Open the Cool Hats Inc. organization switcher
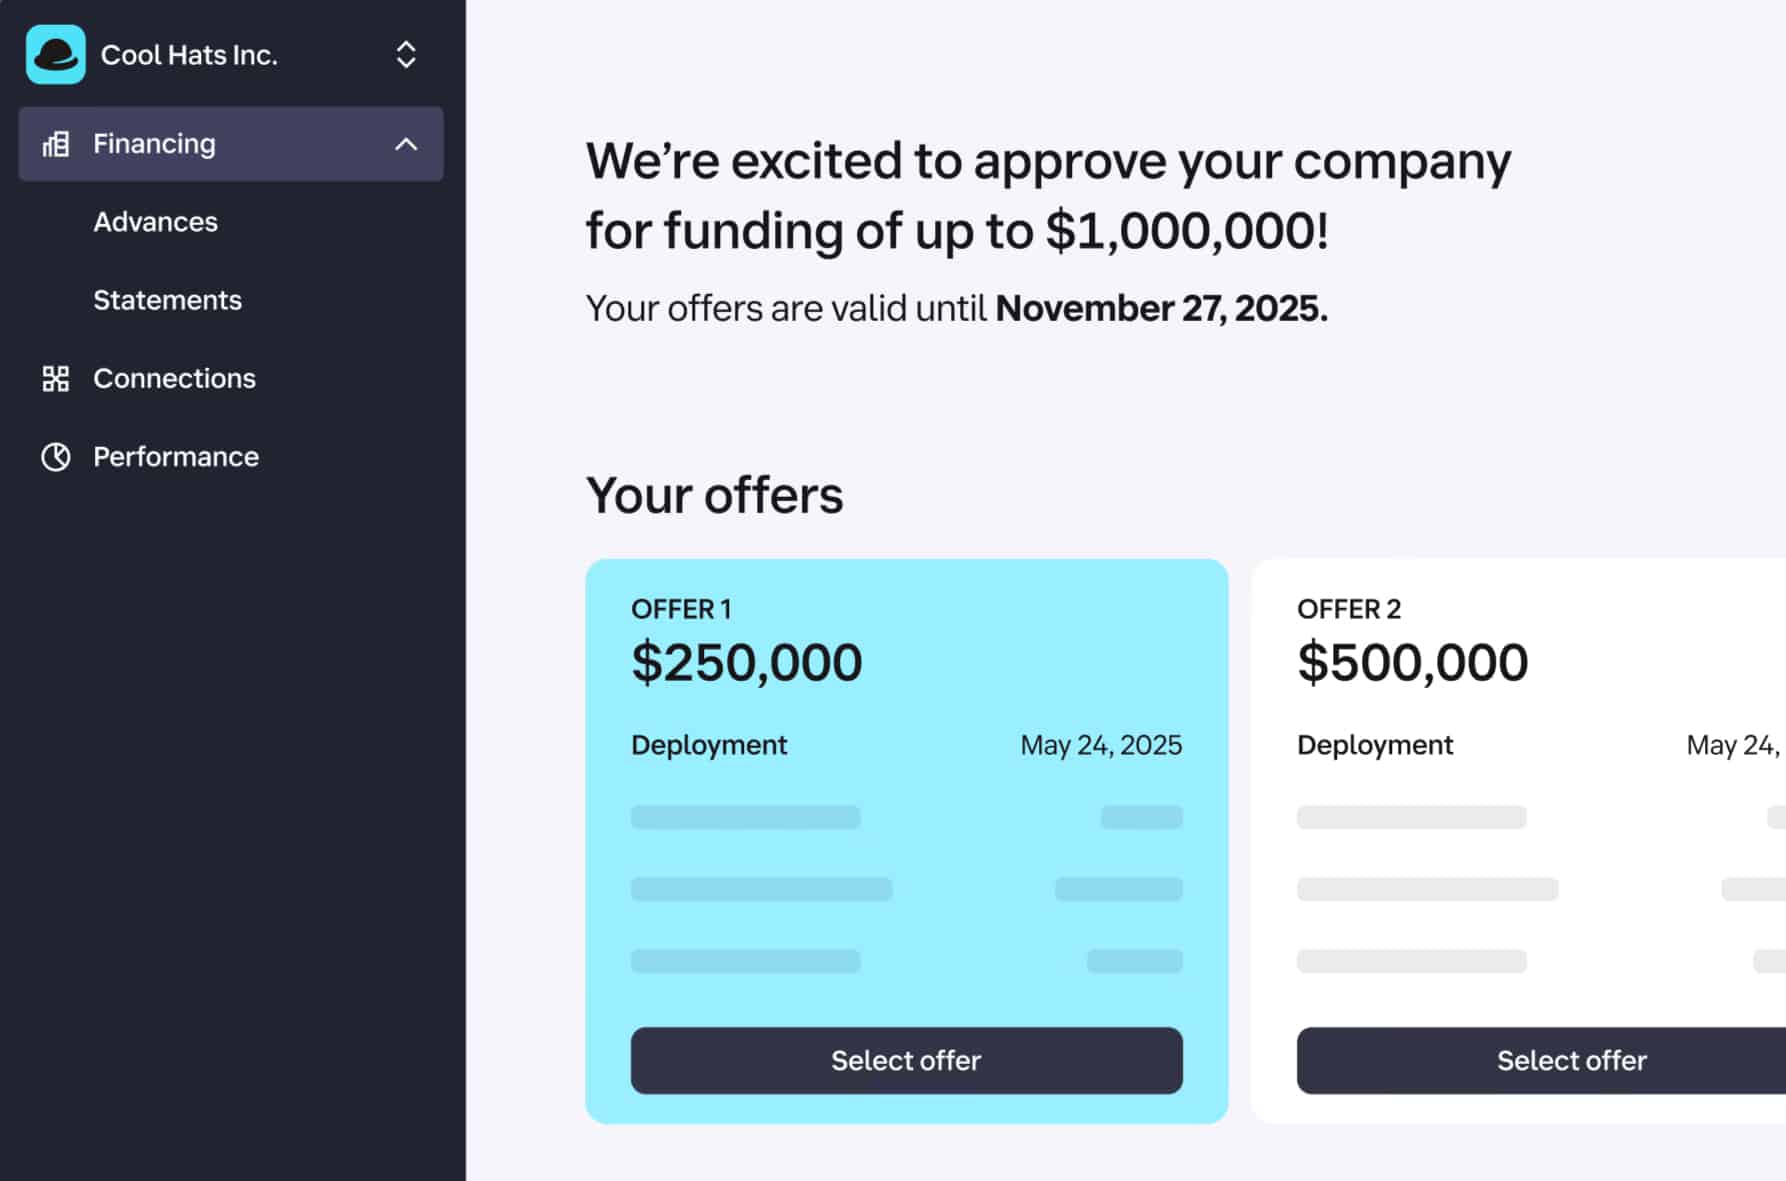The height and width of the screenshot is (1181, 1786). point(189,55)
